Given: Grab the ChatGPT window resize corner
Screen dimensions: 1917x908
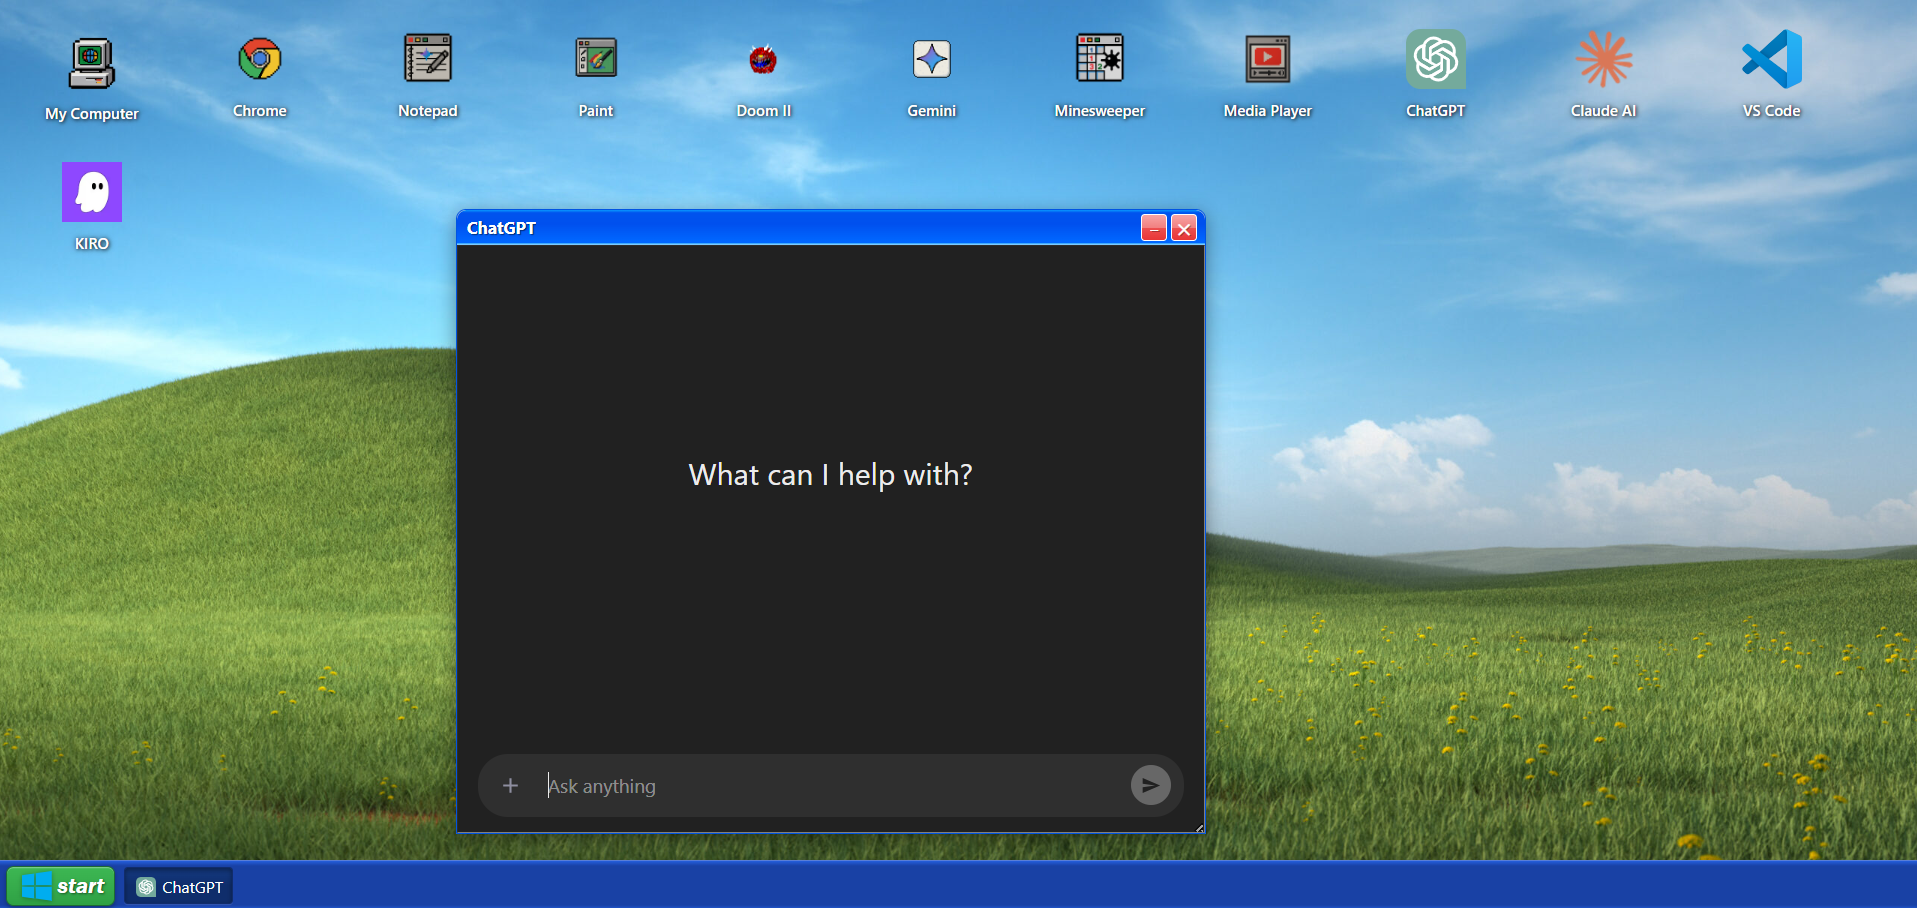Looking at the screenshot, I should pos(1199,827).
